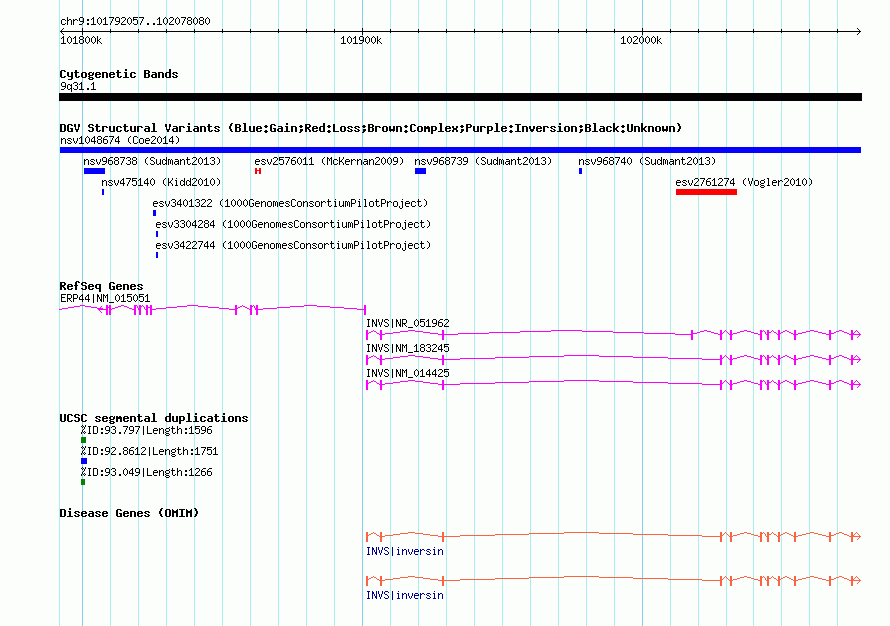Select the small blue esv3422744 marker
The height and width of the screenshot is (626, 890).
157,255
